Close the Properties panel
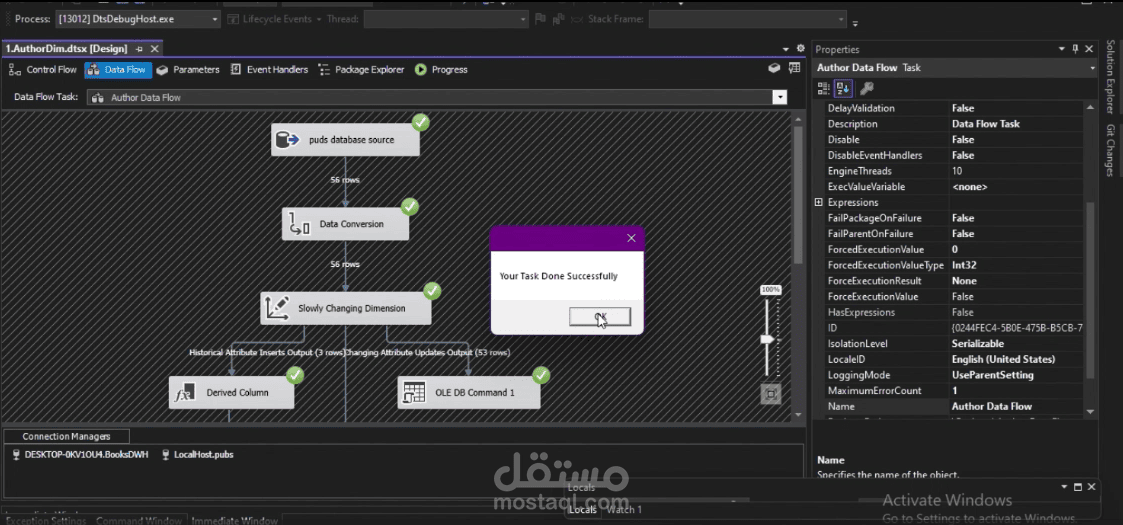 click(x=1089, y=49)
